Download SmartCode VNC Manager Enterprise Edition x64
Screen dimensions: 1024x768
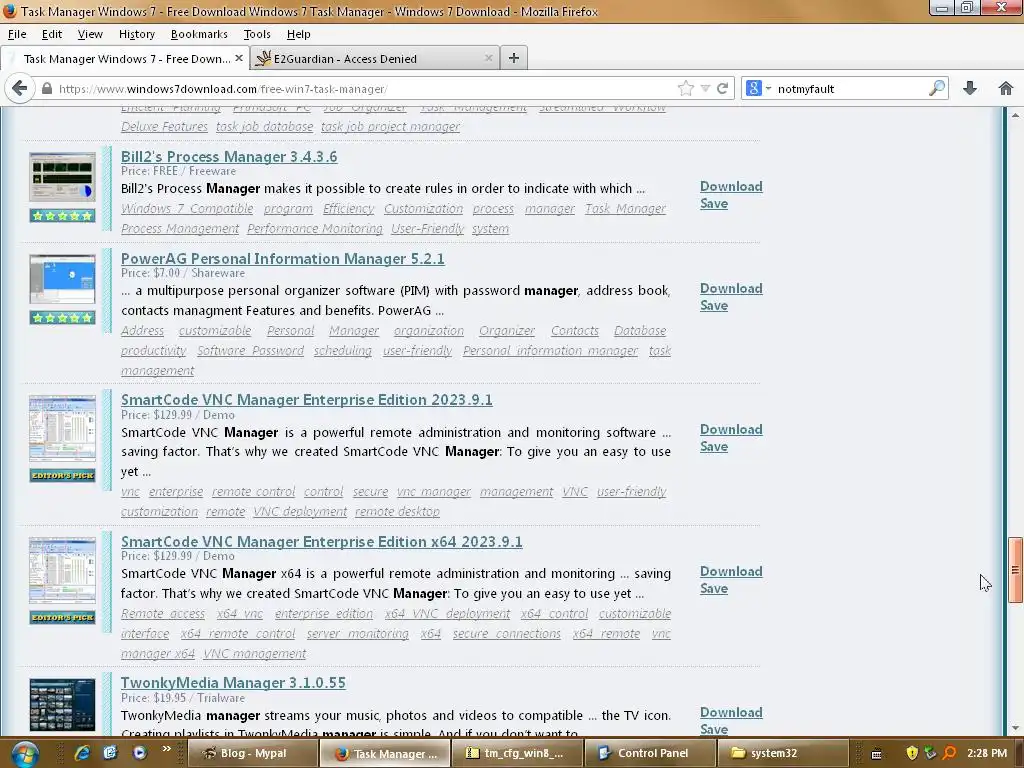coord(731,571)
